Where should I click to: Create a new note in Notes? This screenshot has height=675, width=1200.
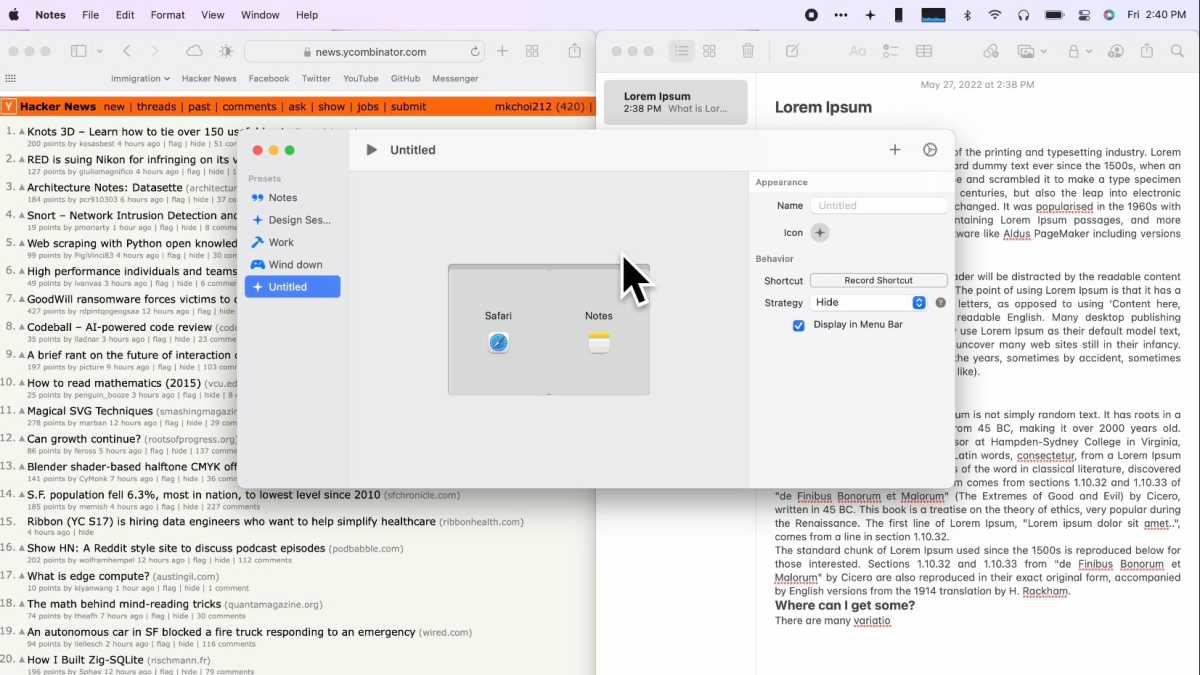(x=792, y=51)
